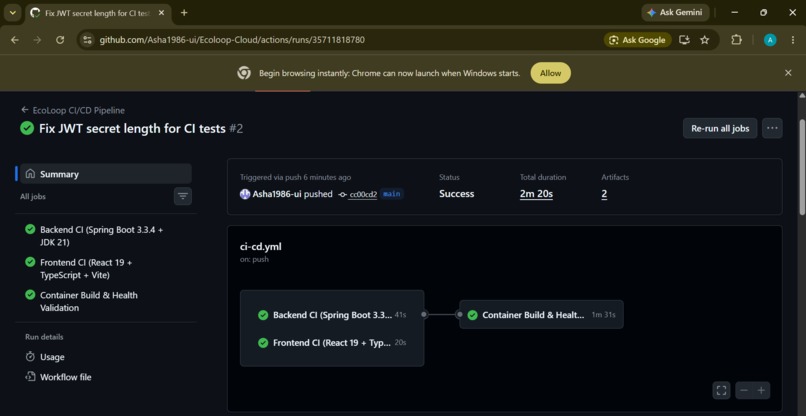View site information icon in address bar
The width and height of the screenshot is (806, 416).
click(87, 40)
